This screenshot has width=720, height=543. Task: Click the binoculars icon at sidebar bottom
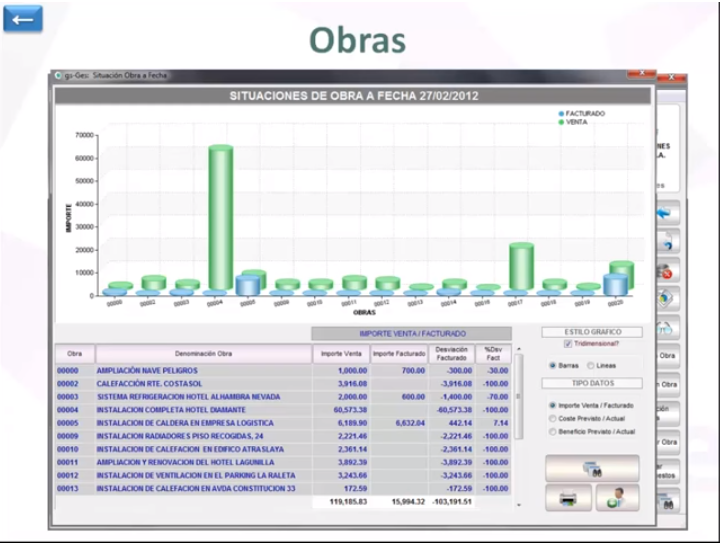coord(667,502)
